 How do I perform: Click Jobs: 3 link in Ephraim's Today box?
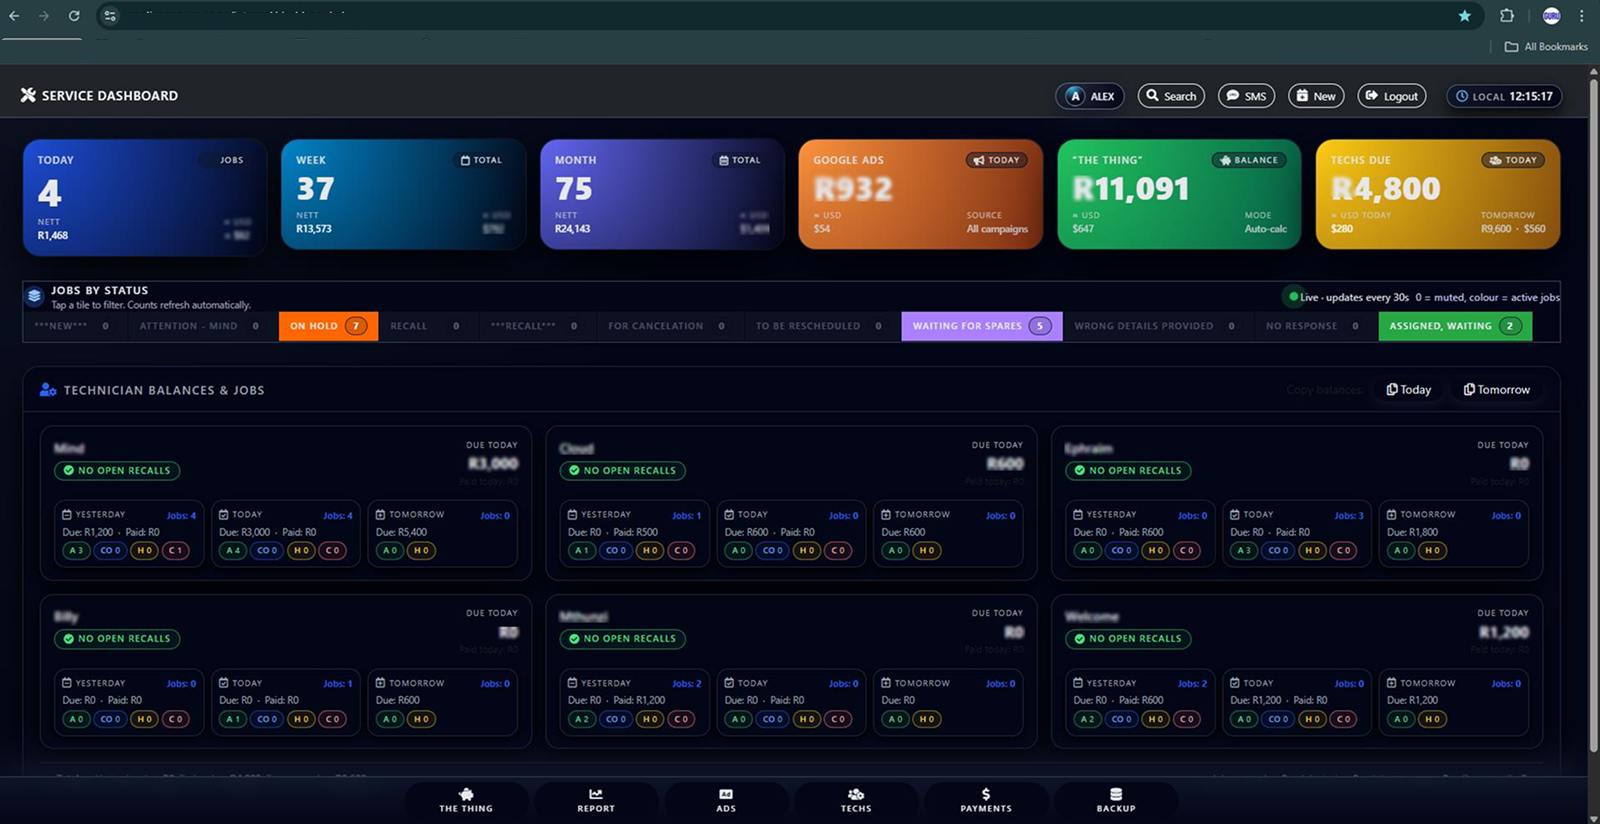(1349, 516)
